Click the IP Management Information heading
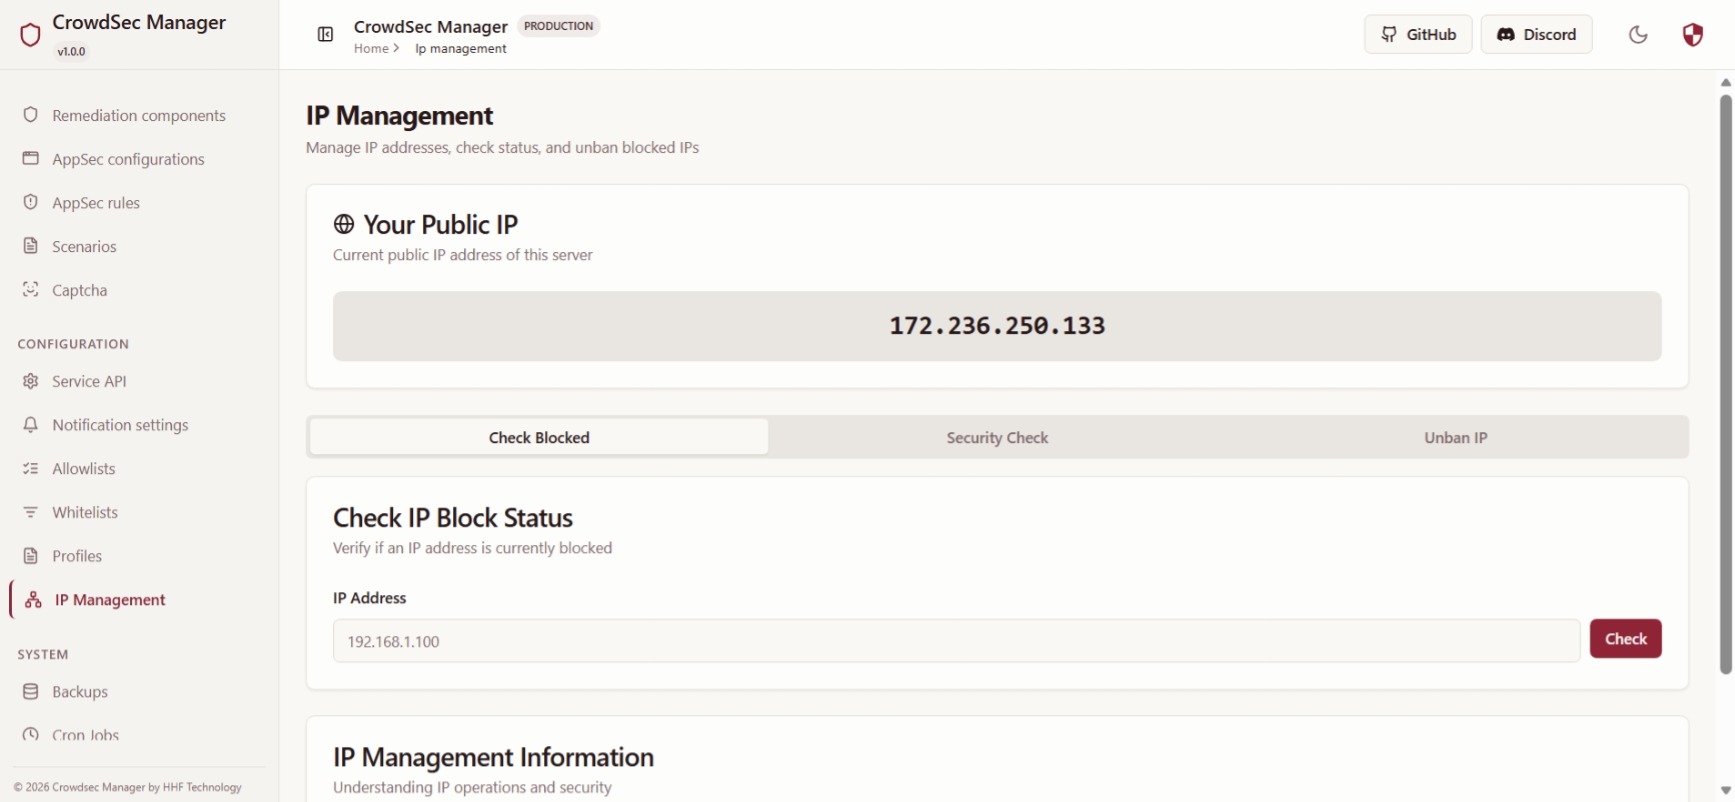 point(494,757)
